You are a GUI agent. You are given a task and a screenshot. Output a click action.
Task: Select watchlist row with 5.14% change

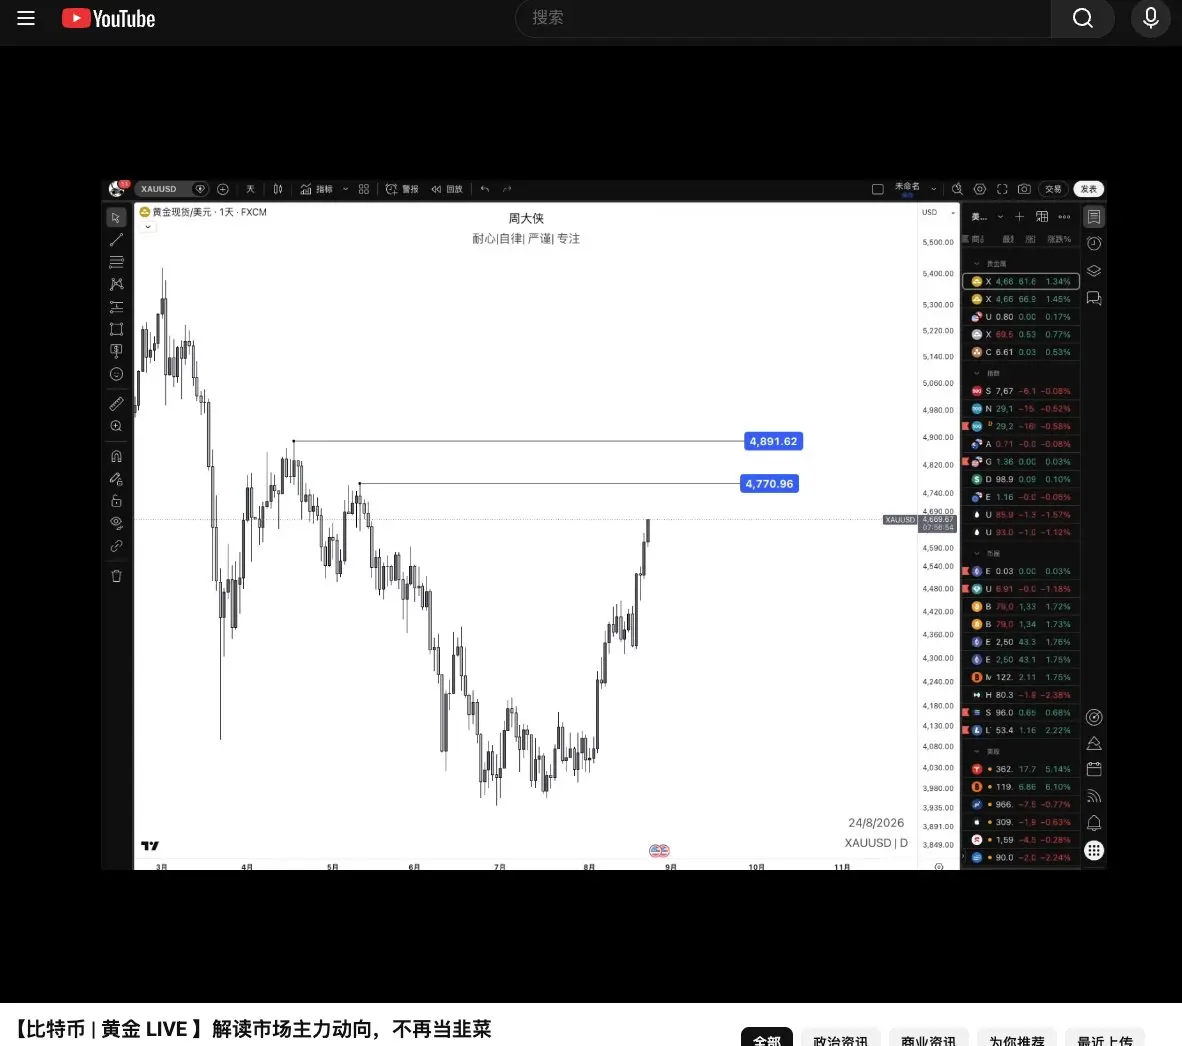[1021, 769]
